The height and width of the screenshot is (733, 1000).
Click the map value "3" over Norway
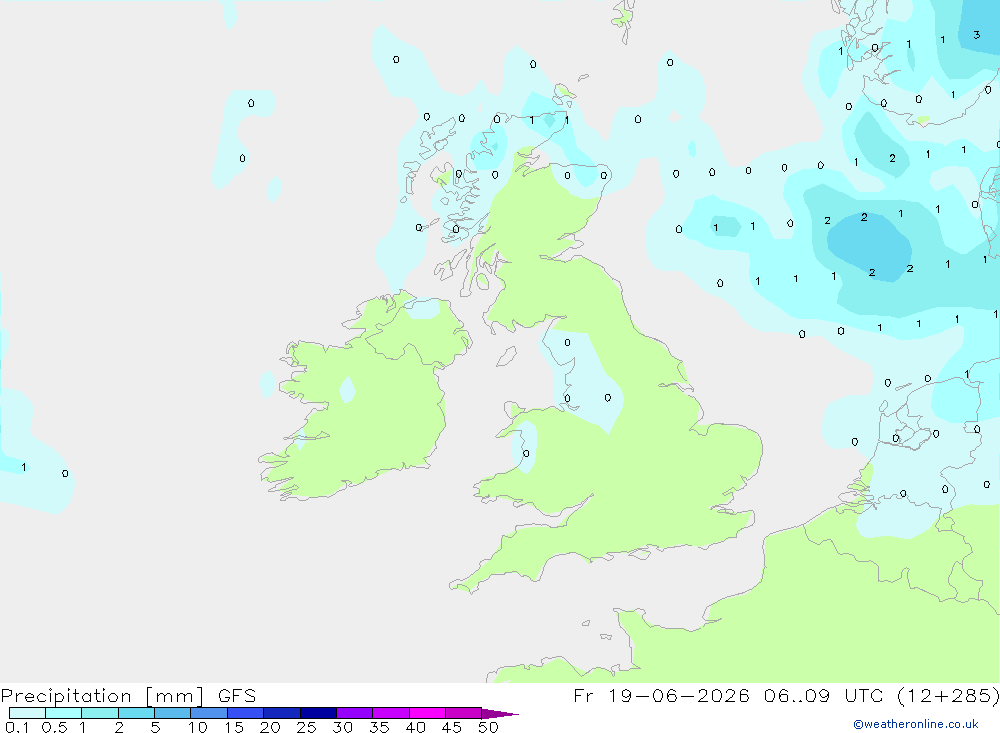point(976,35)
